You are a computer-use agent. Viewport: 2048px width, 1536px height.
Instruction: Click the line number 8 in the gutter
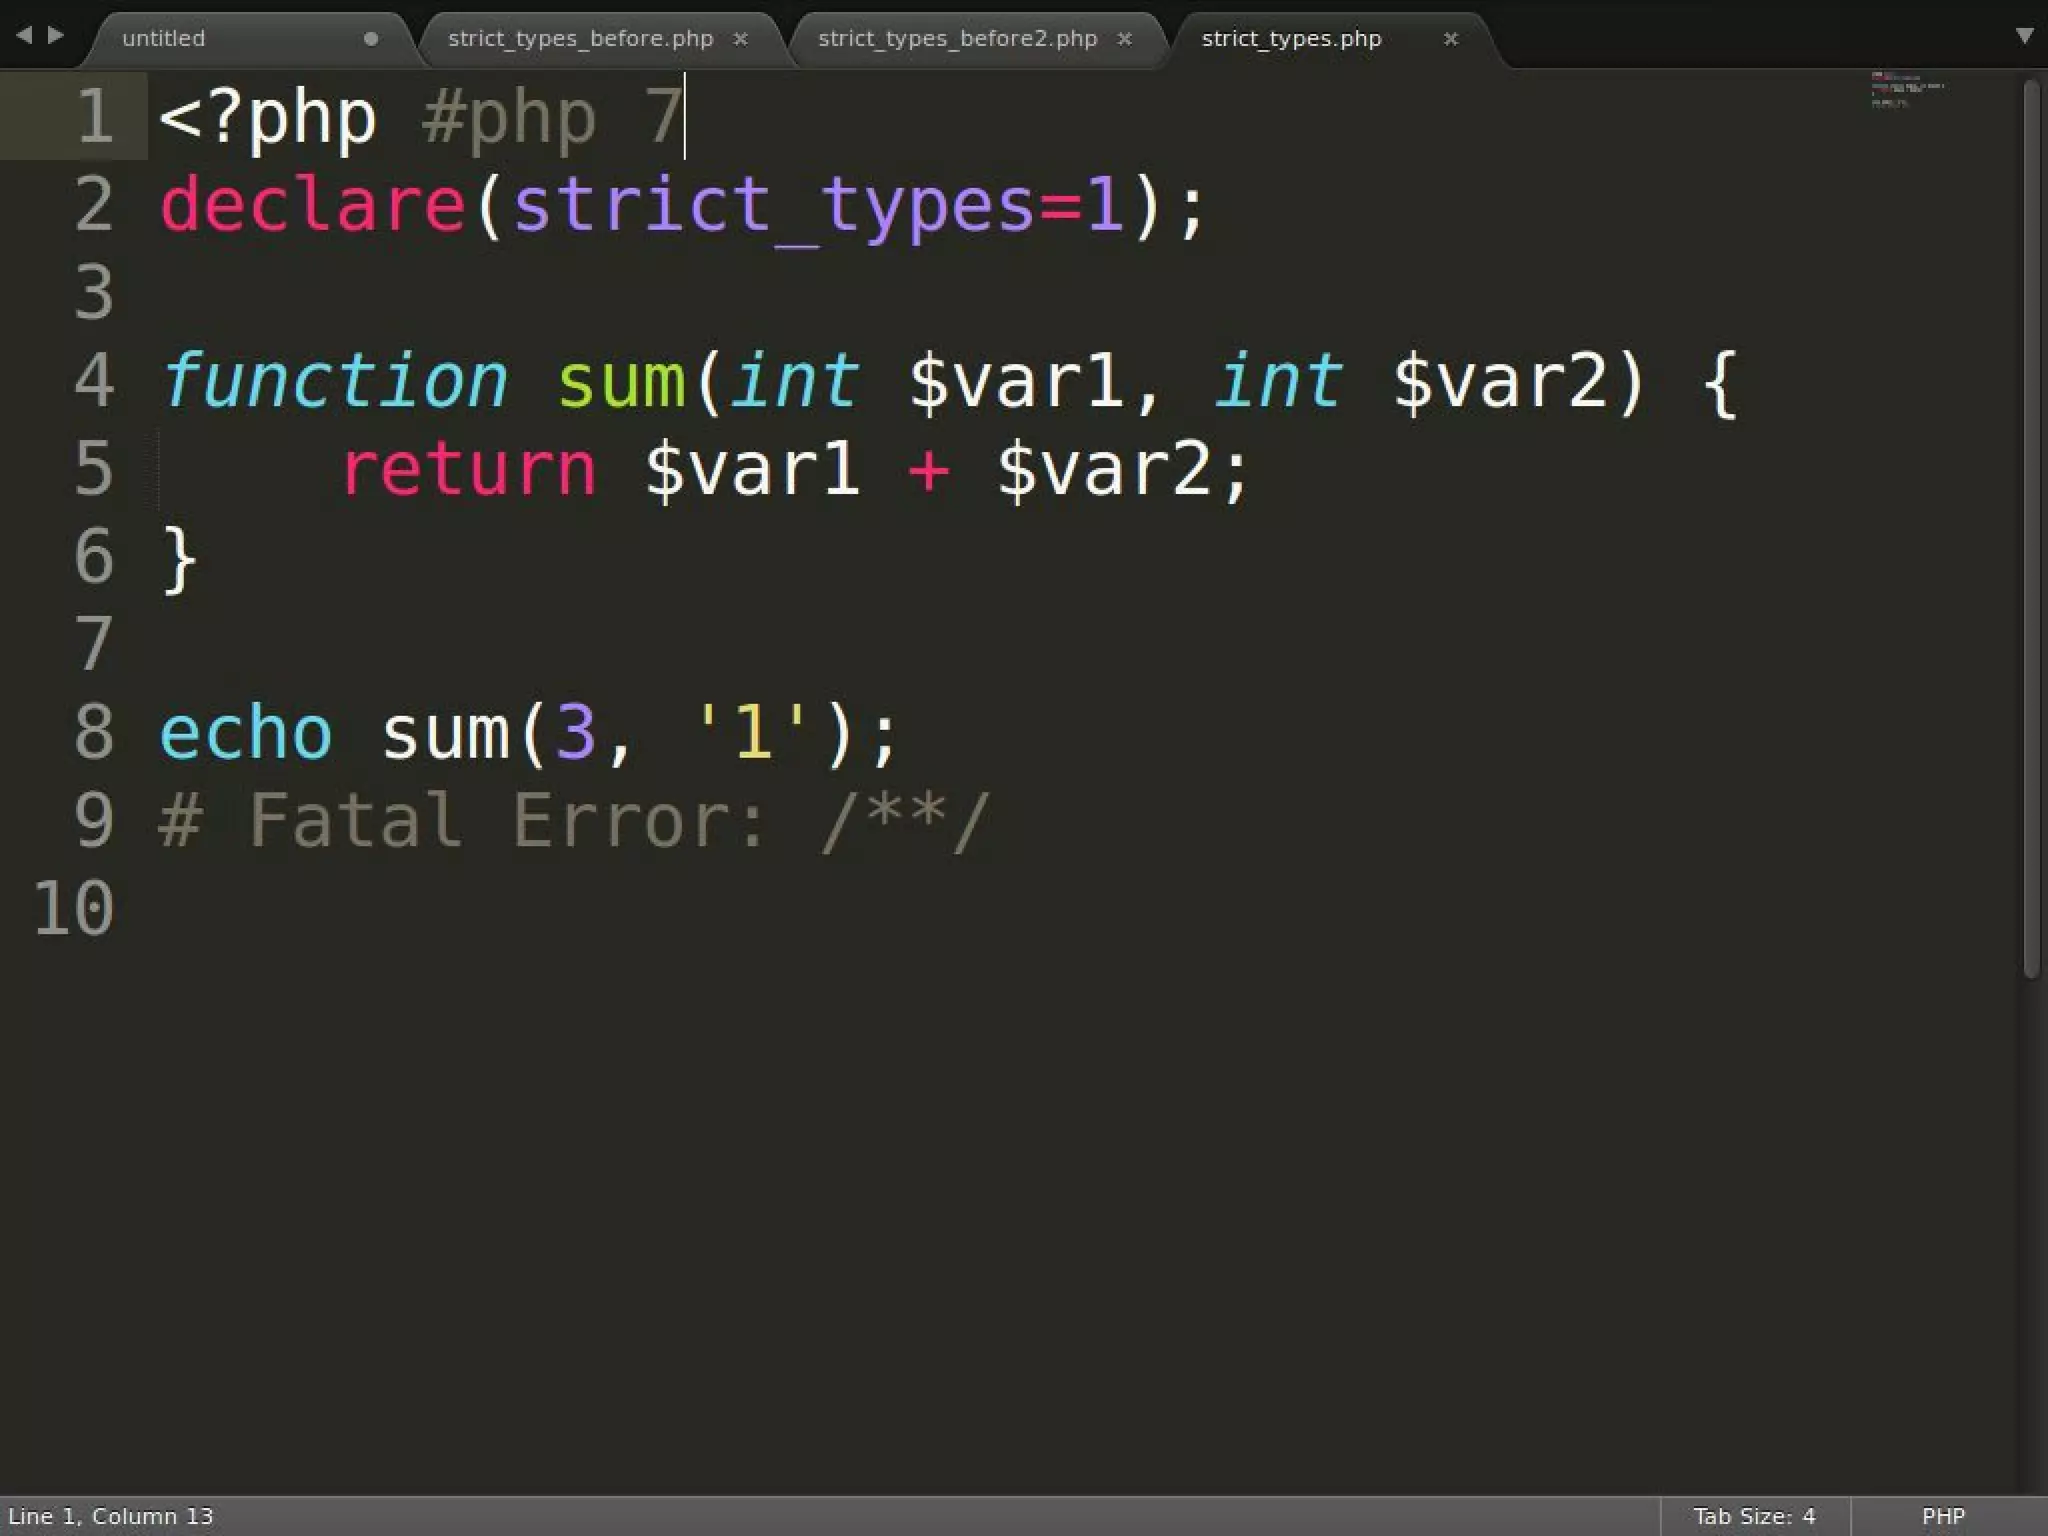click(x=94, y=733)
